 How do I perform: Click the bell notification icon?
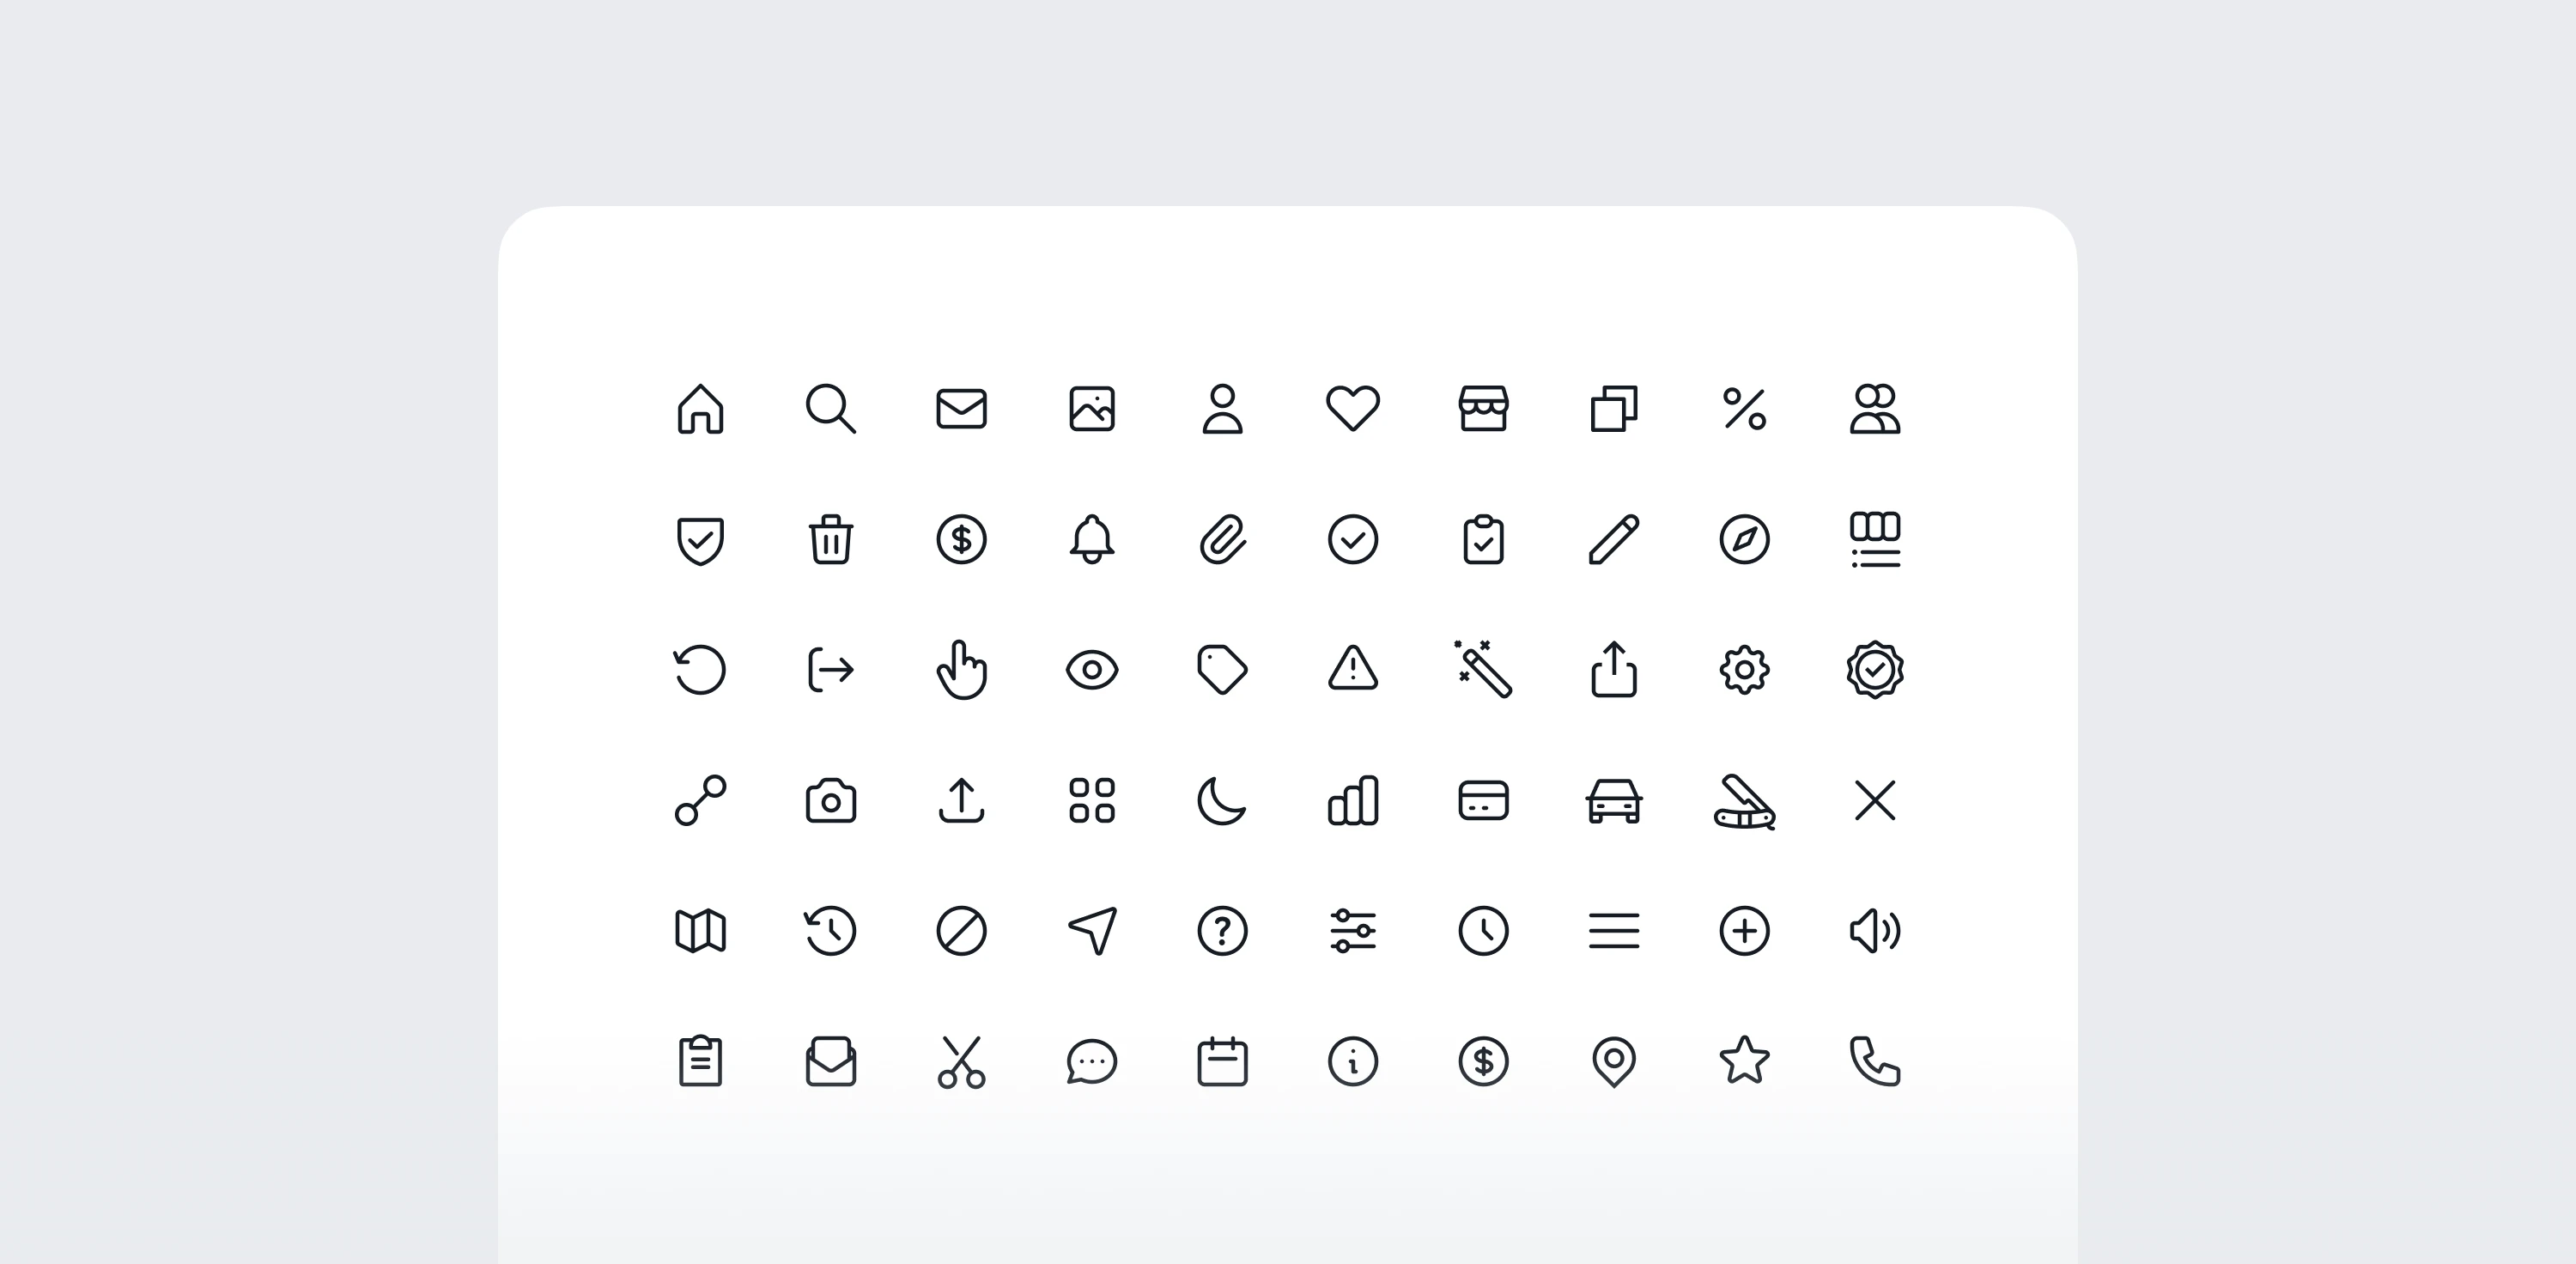tap(1092, 540)
